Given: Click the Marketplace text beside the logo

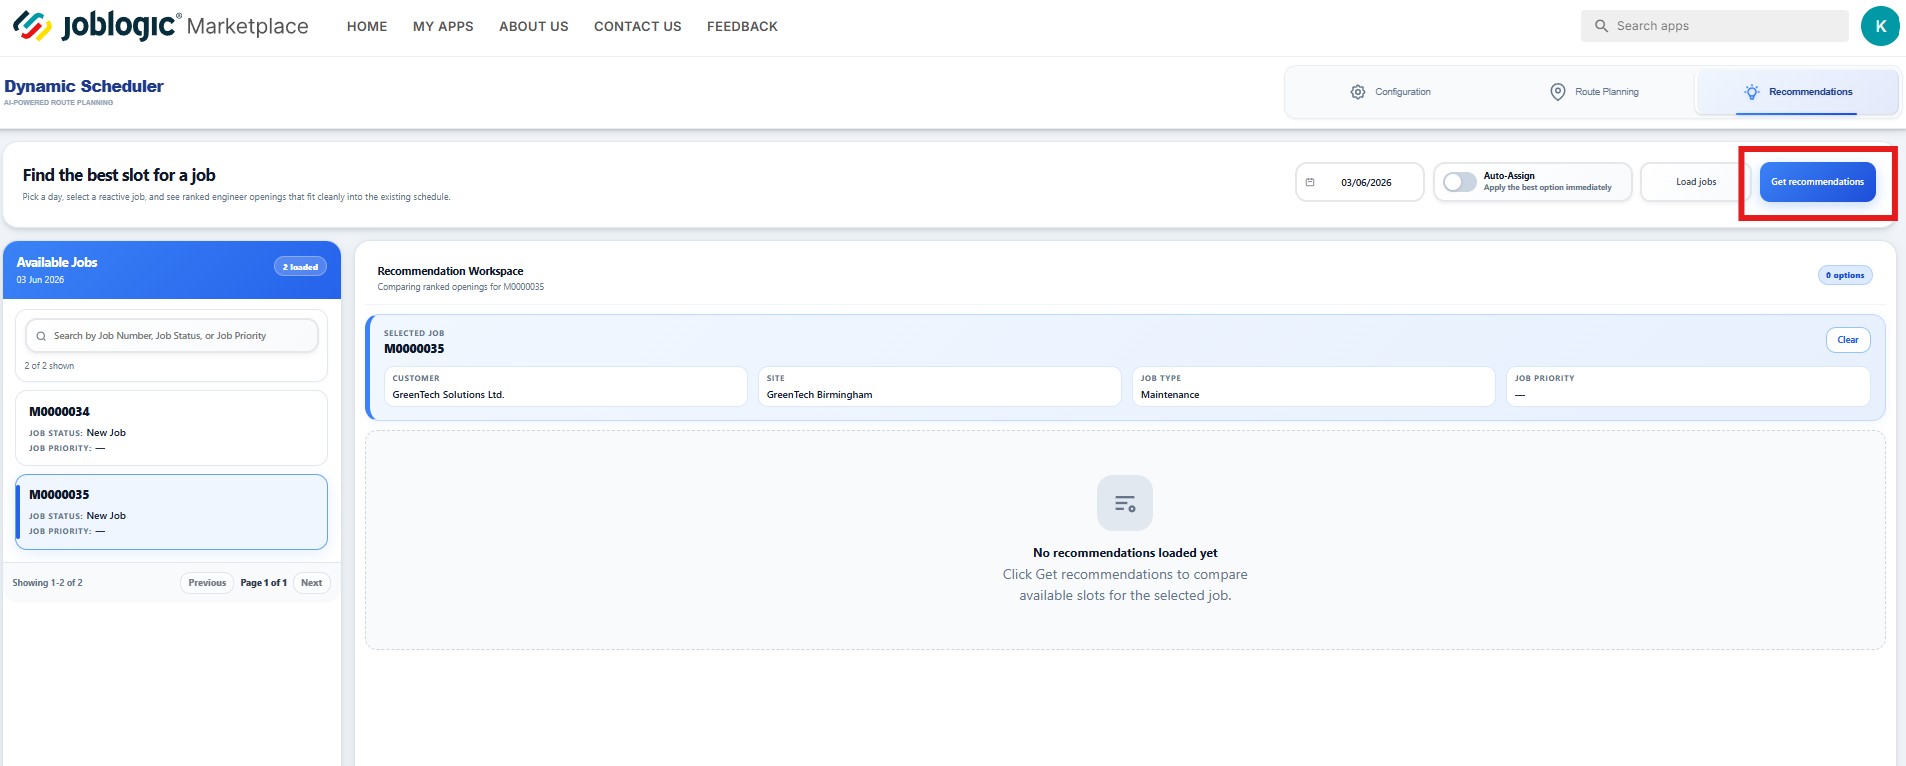Looking at the screenshot, I should click(x=247, y=26).
